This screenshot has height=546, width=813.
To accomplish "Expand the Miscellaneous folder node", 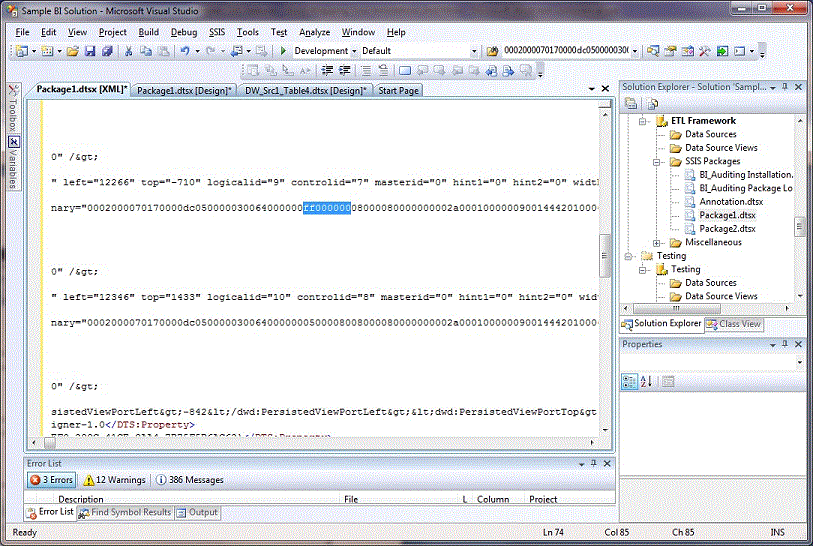I will pos(657,242).
